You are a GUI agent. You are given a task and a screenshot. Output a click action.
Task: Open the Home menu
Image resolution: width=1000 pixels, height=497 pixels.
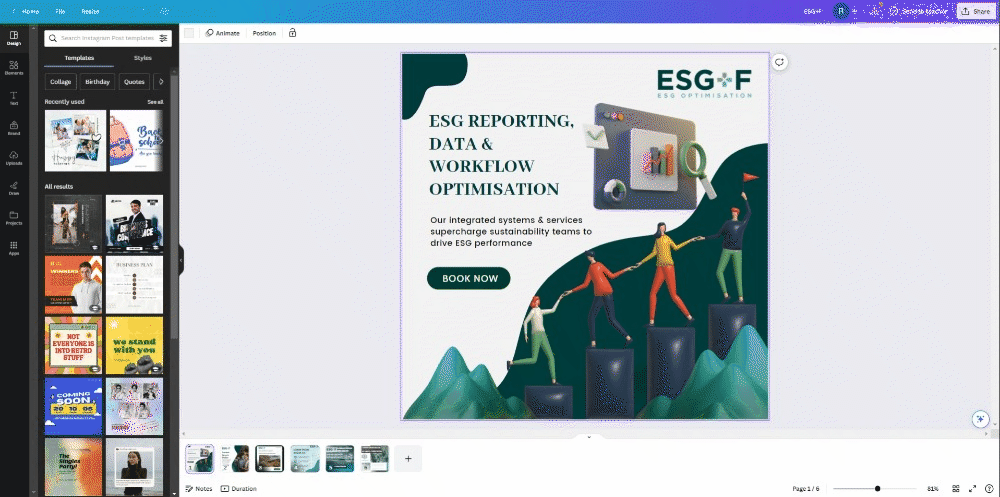pyautogui.click(x=31, y=11)
